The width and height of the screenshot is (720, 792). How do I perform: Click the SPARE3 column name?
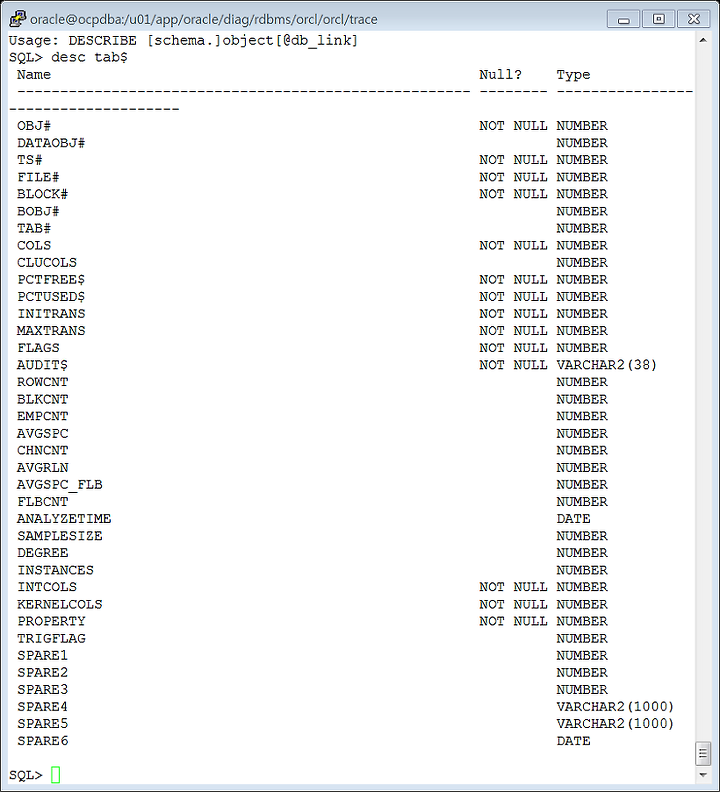pos(42,690)
